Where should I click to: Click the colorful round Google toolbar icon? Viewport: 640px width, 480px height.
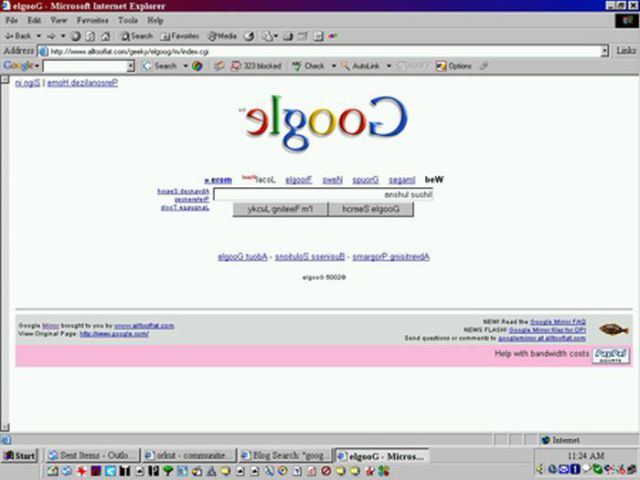tap(197, 66)
